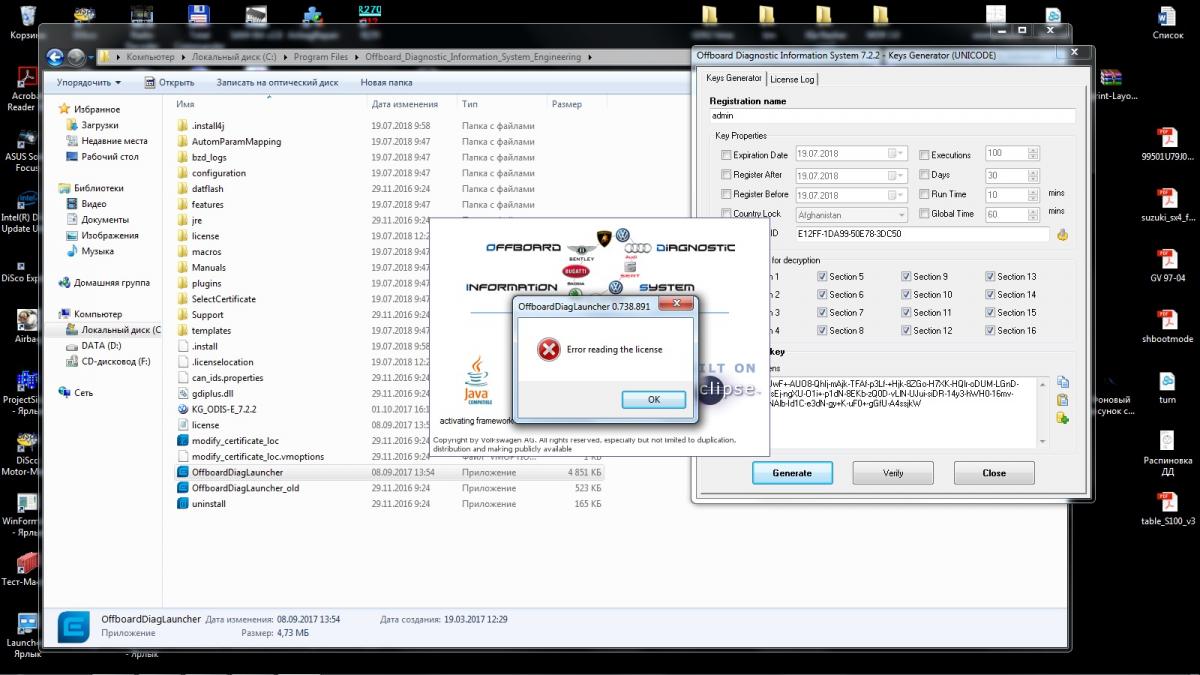This screenshot has height=675, width=1200.
Task: Open Register Before date dropdown
Action: click(x=898, y=195)
